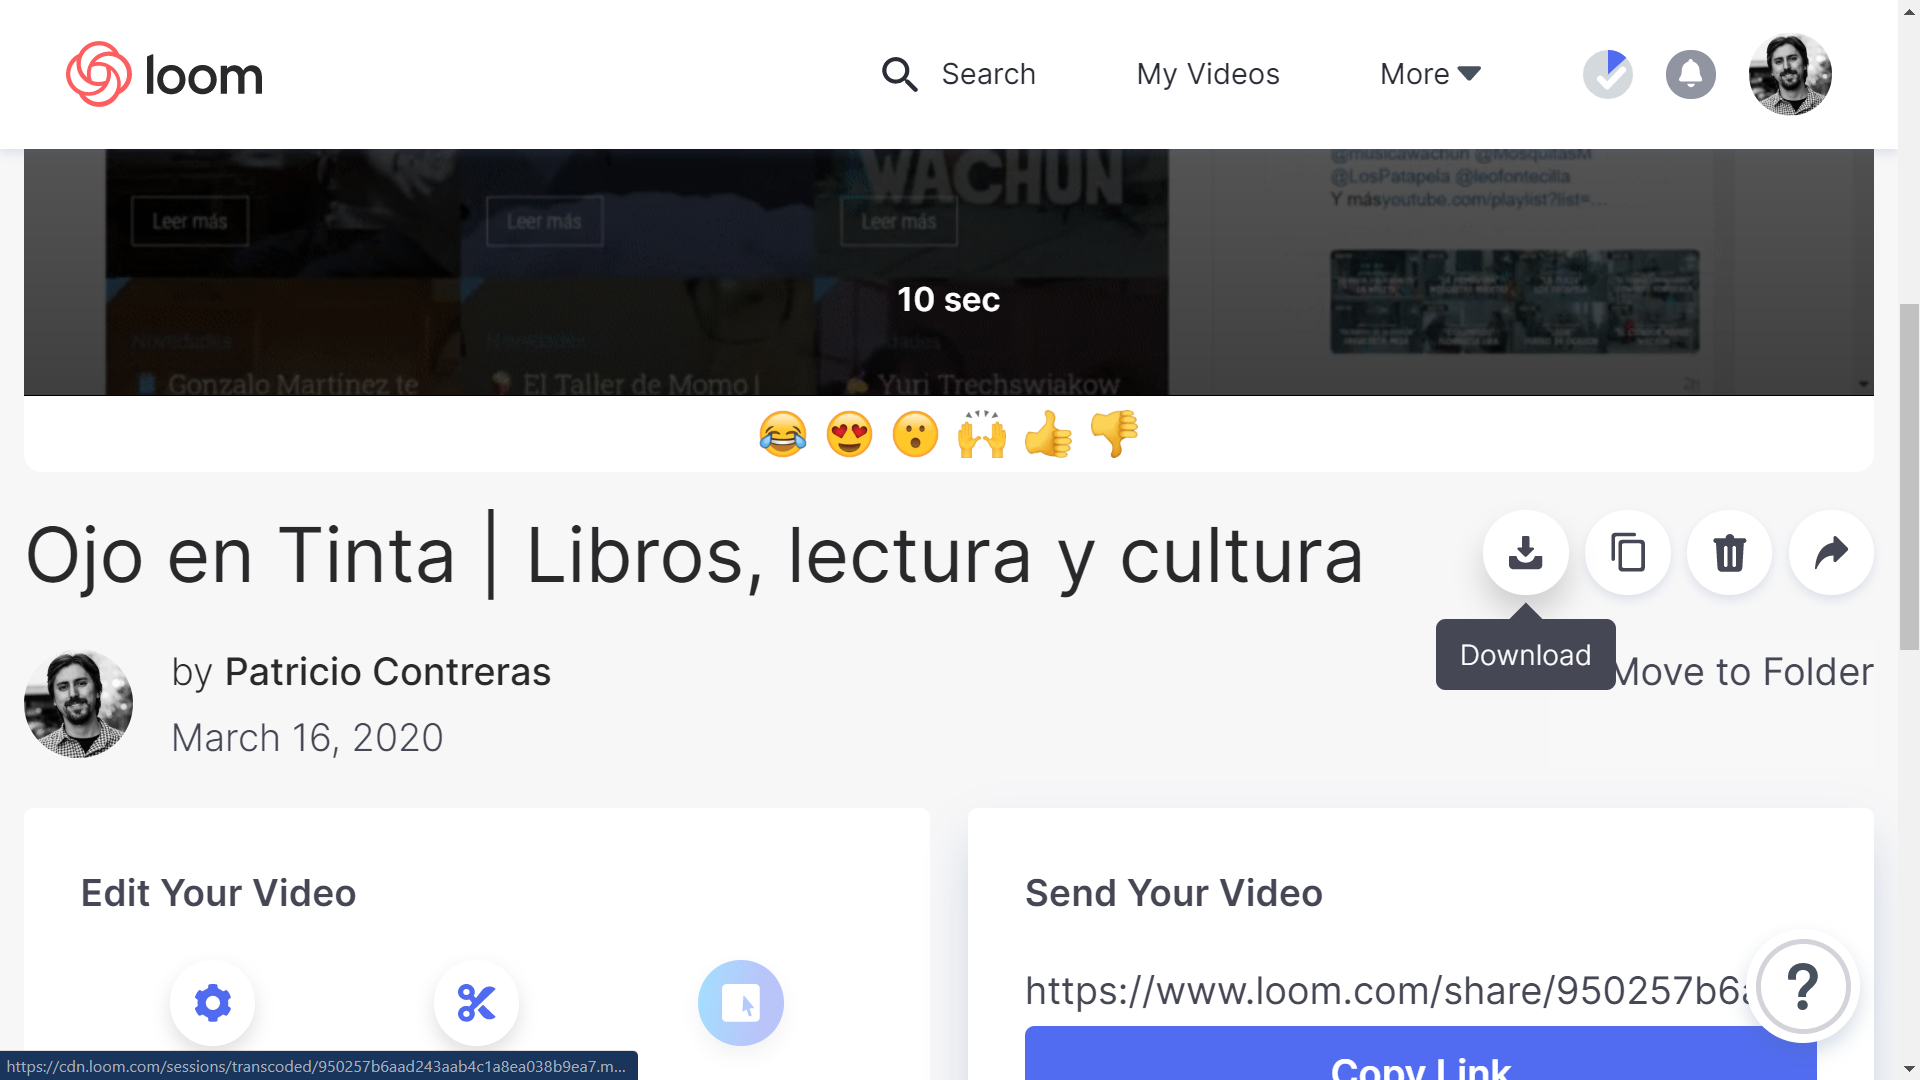The width and height of the screenshot is (1920, 1080).
Task: Open the checkmark progress icon
Action: pos(1607,74)
